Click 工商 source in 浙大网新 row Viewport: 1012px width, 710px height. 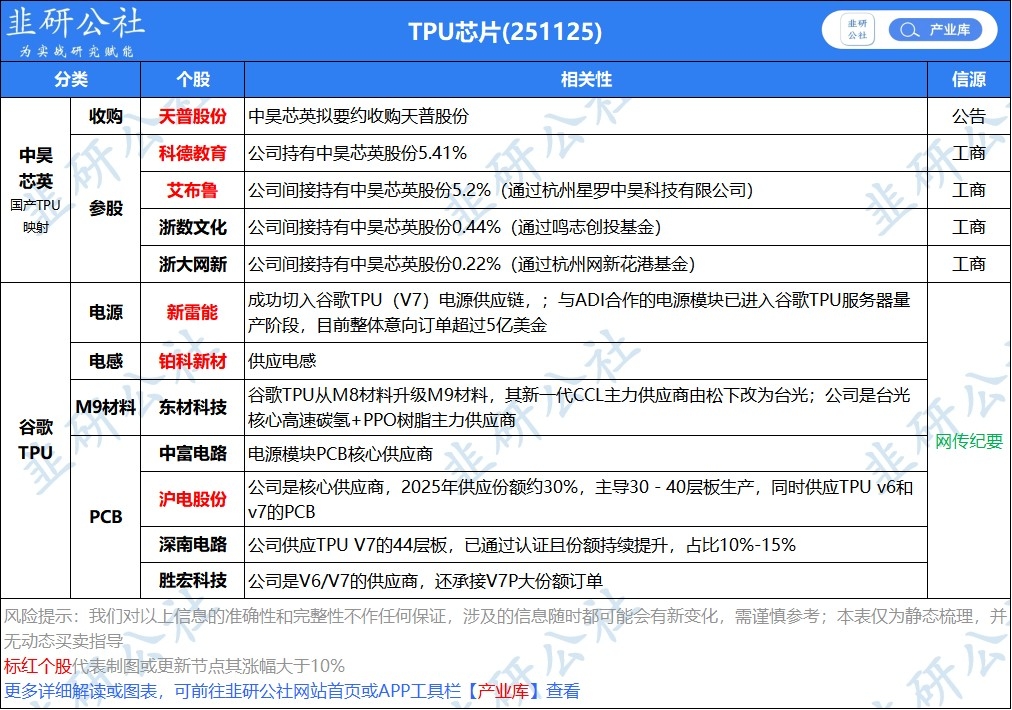coord(969,264)
